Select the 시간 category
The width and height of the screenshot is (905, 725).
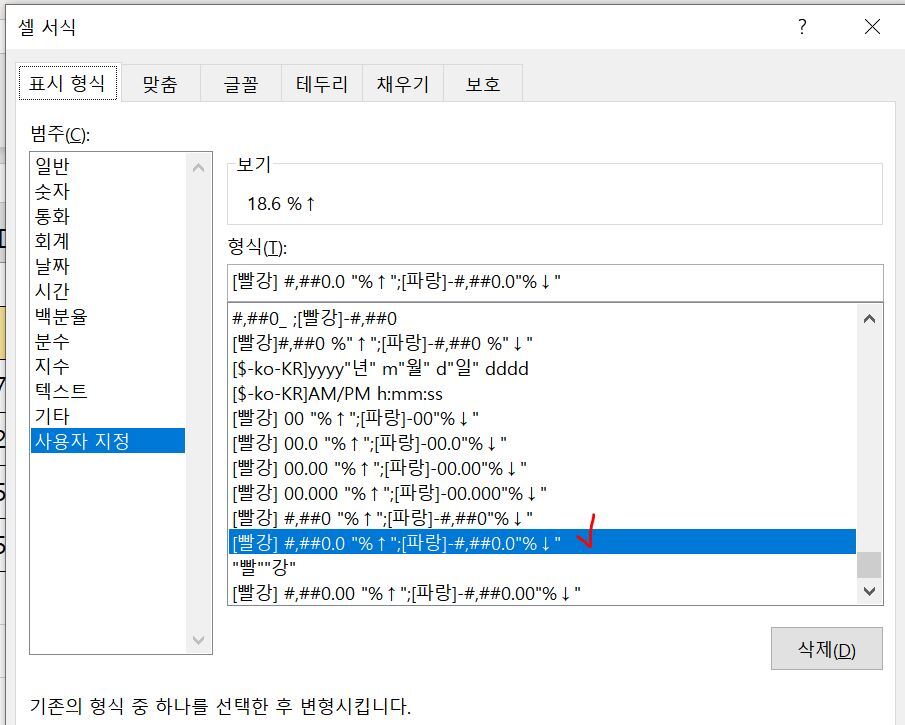[x=108, y=291]
